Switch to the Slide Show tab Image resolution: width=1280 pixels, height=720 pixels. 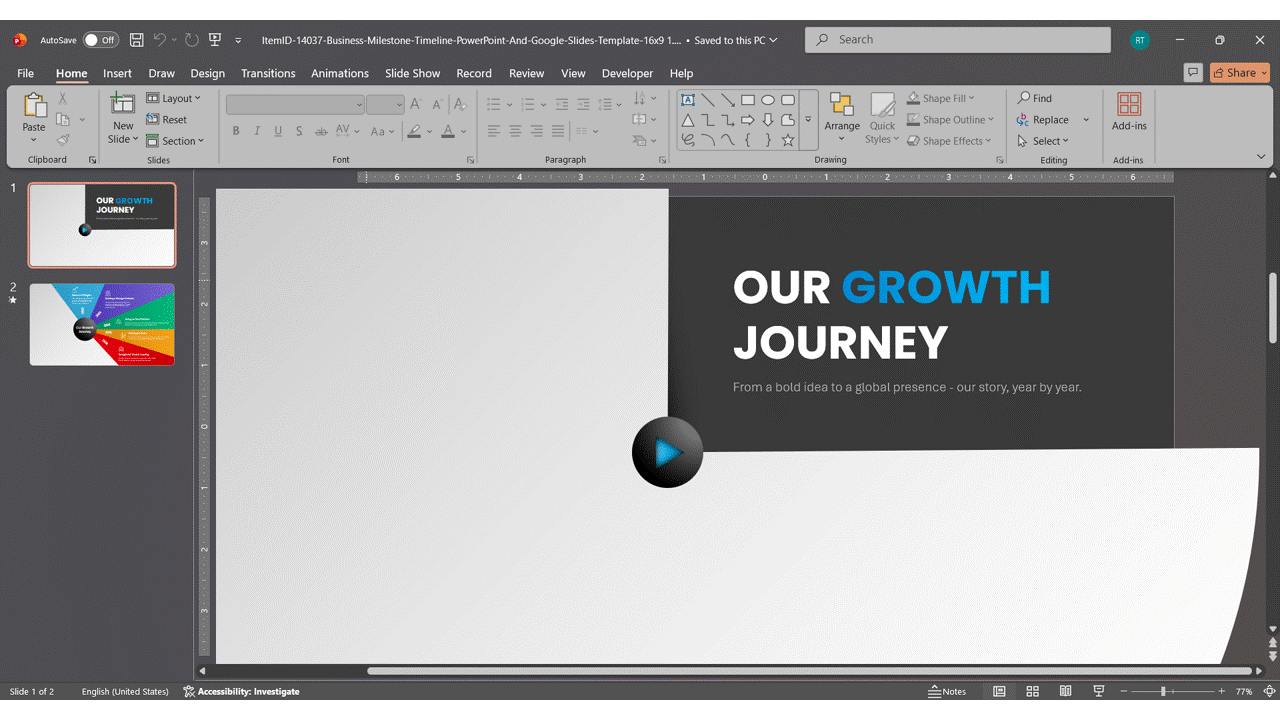coord(412,73)
